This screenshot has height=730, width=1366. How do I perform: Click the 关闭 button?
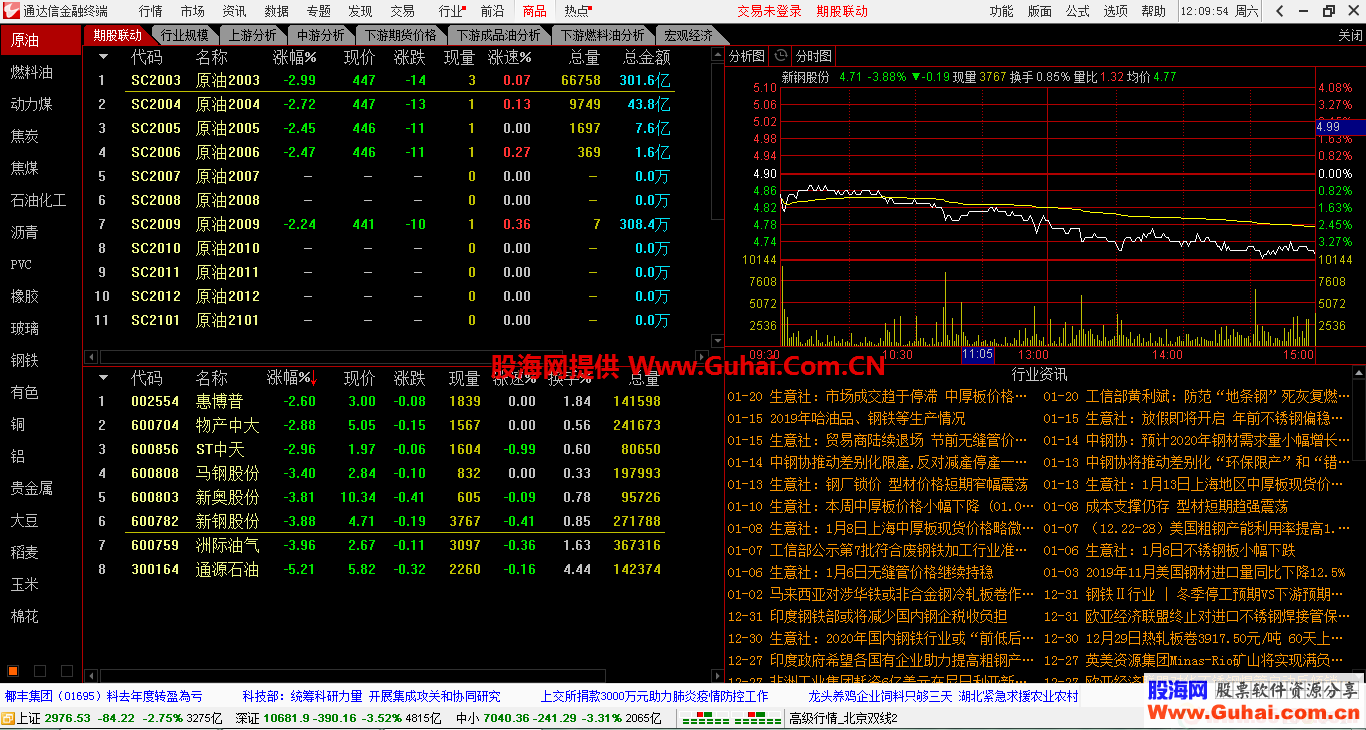[x=1350, y=35]
